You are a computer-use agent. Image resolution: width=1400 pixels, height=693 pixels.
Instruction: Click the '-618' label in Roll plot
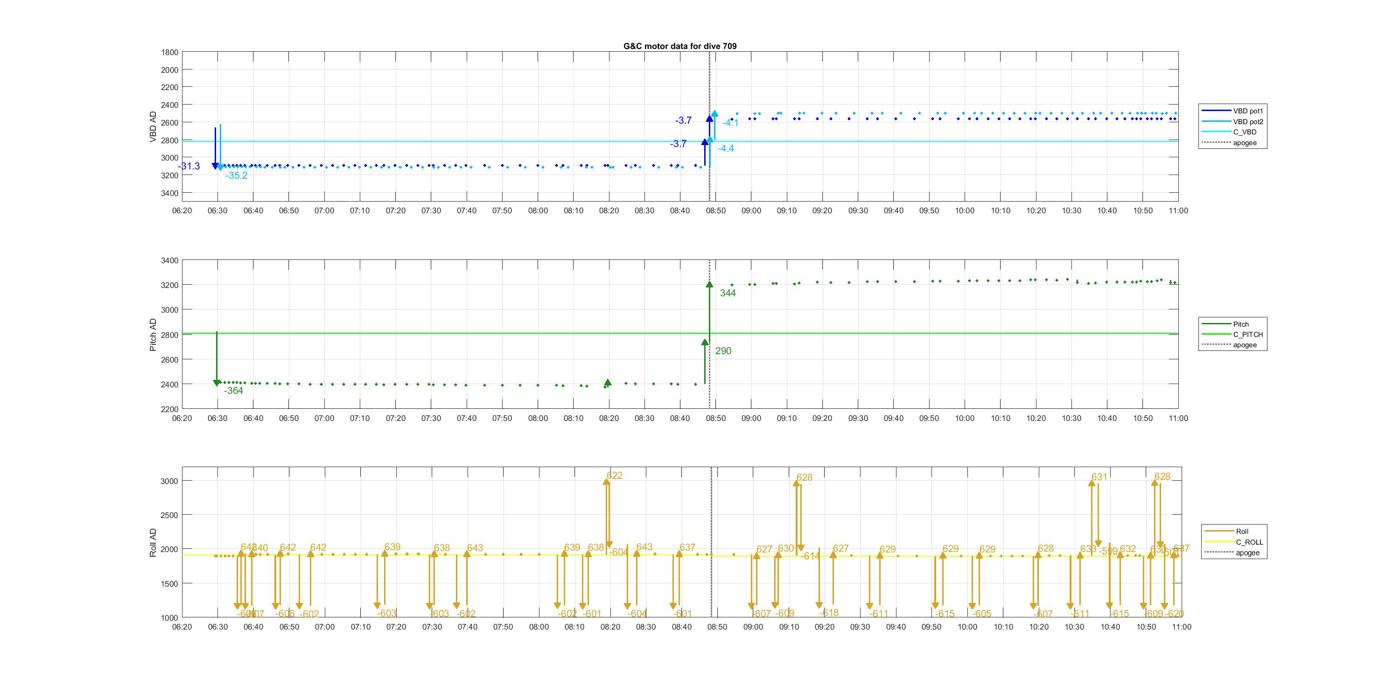[x=829, y=613]
